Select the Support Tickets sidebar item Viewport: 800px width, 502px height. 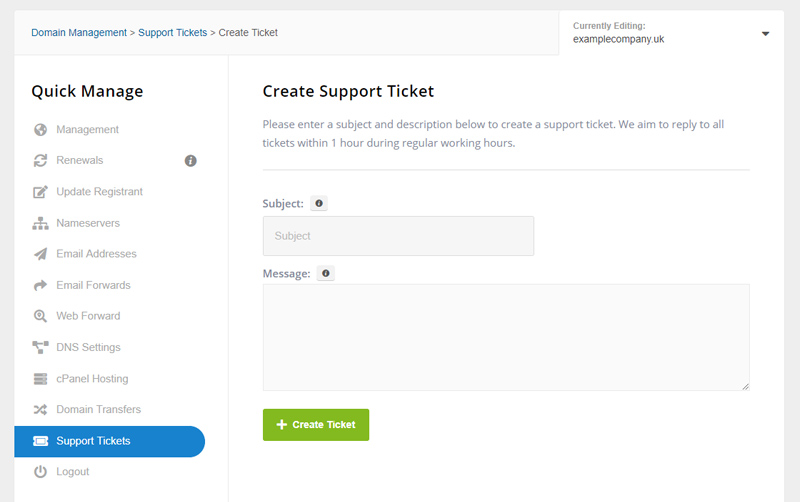point(93,441)
